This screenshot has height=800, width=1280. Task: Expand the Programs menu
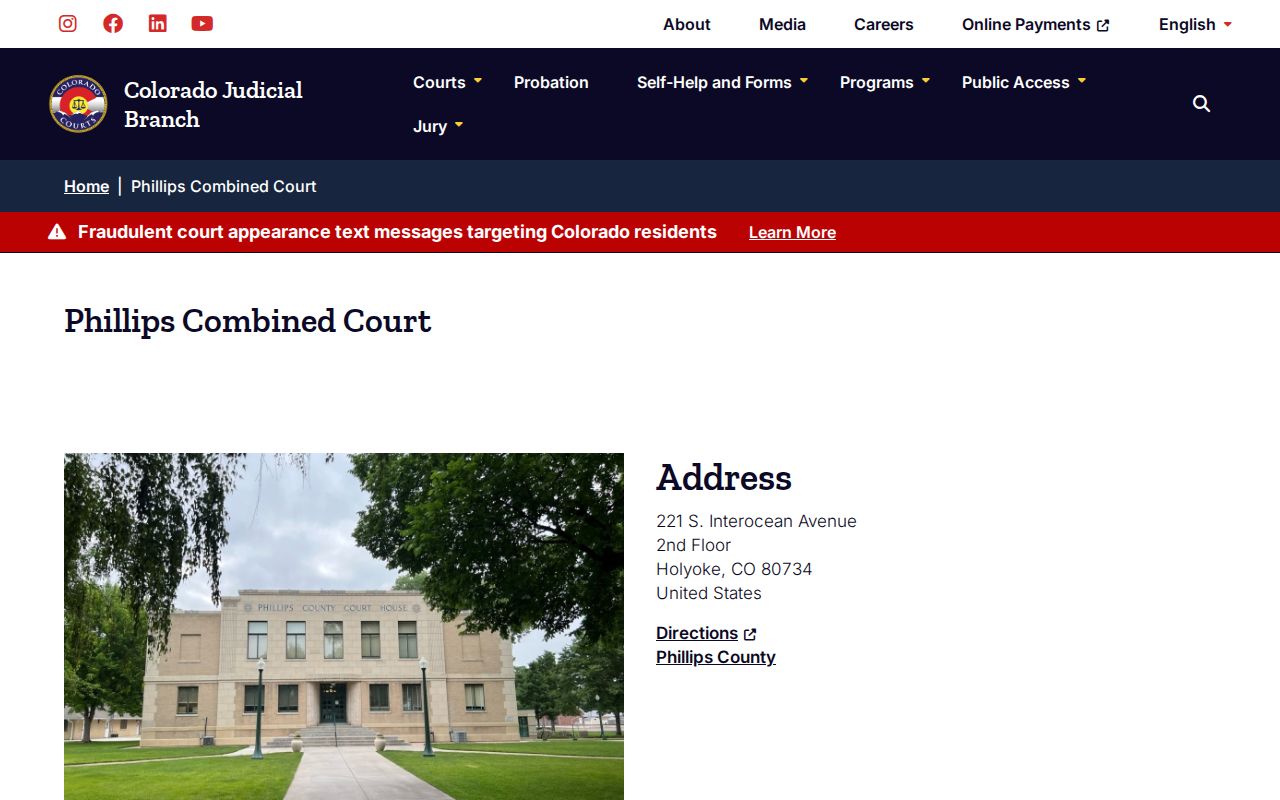[884, 82]
